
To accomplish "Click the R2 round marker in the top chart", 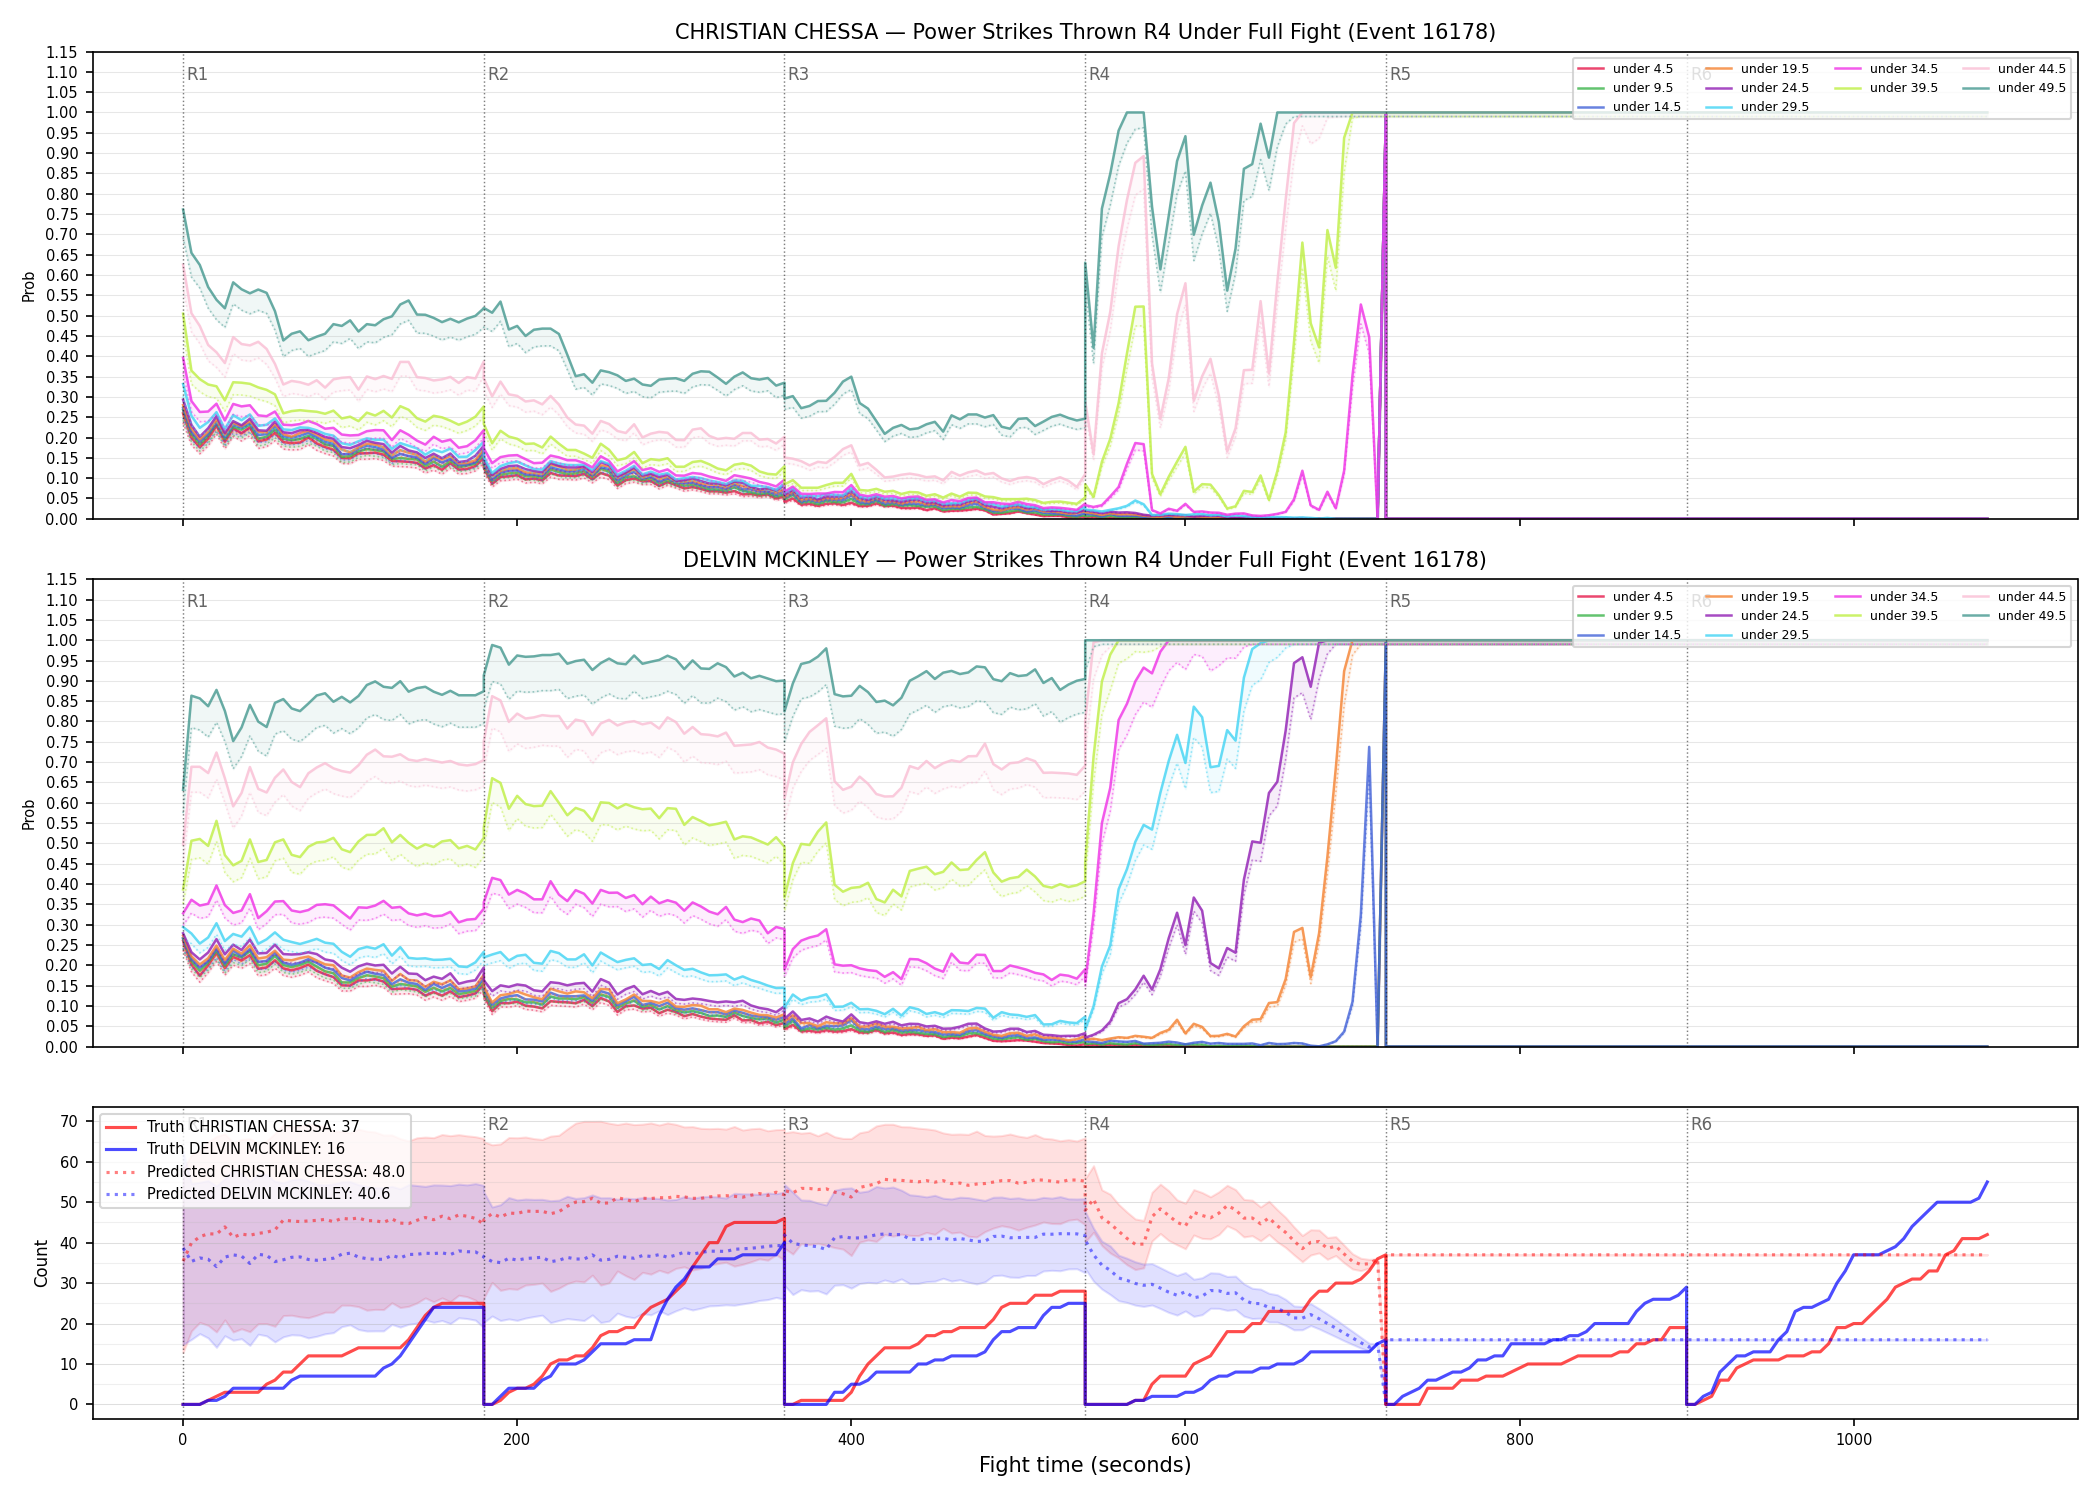I will point(498,75).
